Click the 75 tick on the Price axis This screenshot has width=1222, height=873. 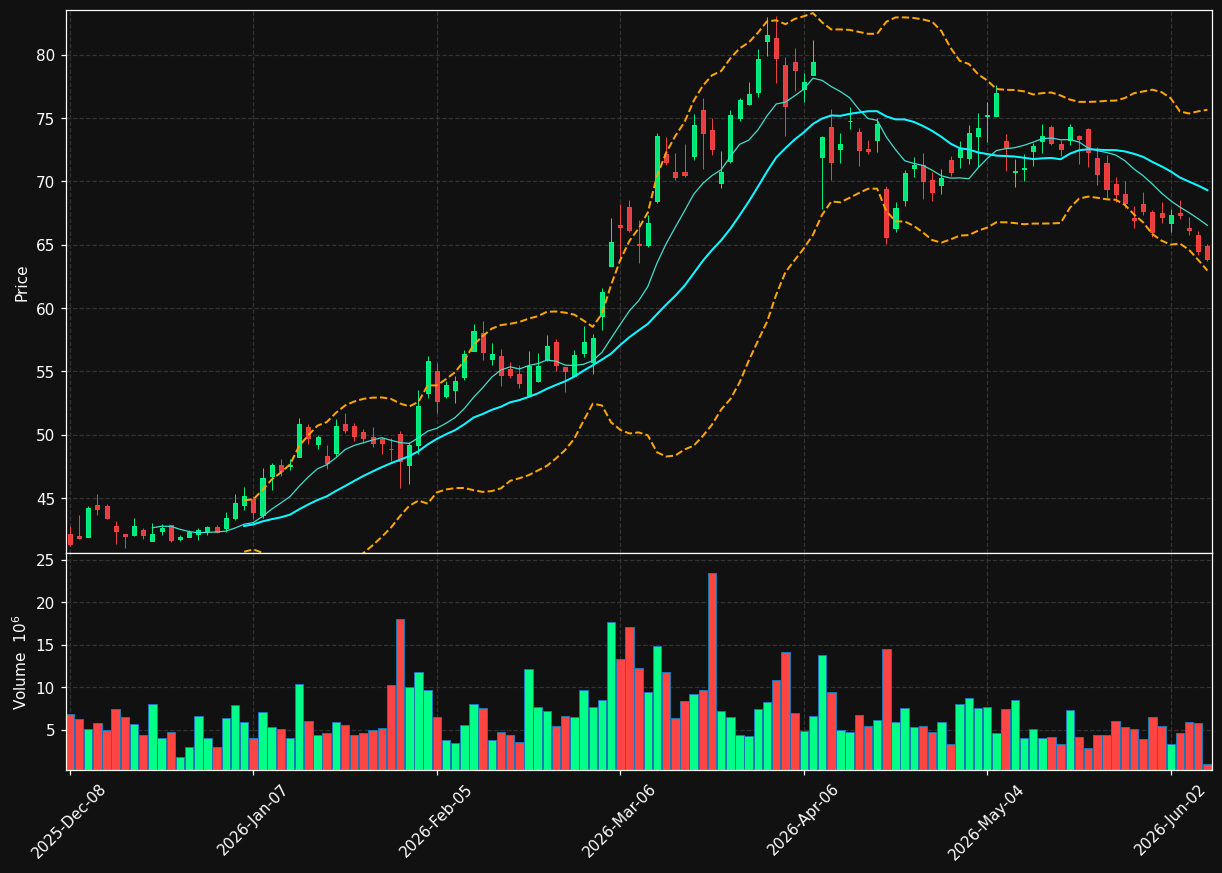[x=47, y=119]
